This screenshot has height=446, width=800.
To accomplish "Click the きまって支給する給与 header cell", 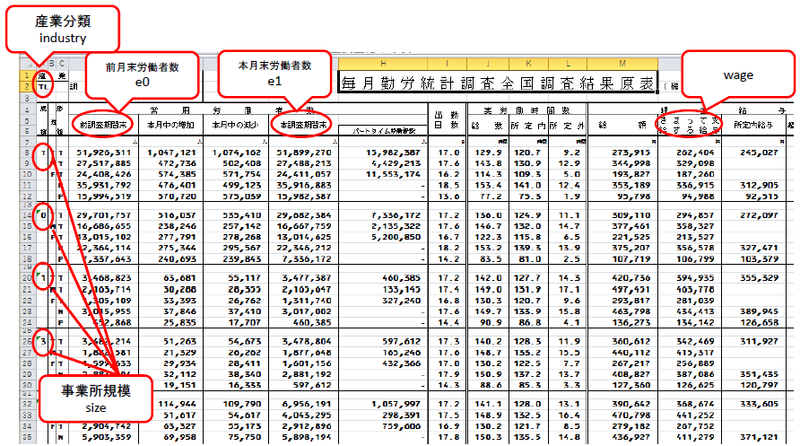I will pos(689,125).
